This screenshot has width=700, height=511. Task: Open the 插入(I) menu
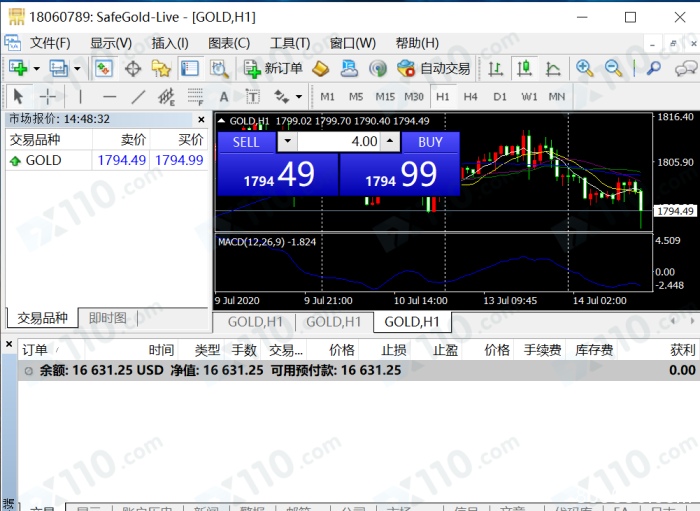[170, 43]
